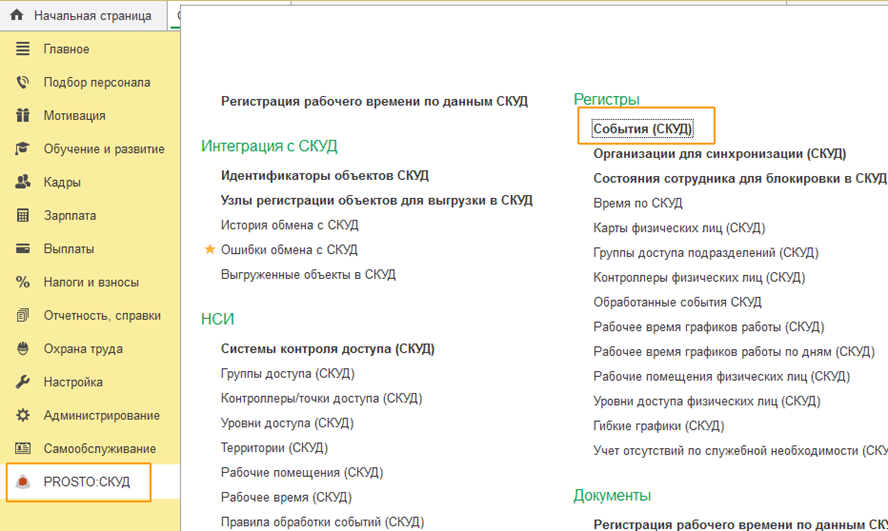The height and width of the screenshot is (531, 888).
Task: Click the wrench icon for Настройка
Action: [x=23, y=382]
